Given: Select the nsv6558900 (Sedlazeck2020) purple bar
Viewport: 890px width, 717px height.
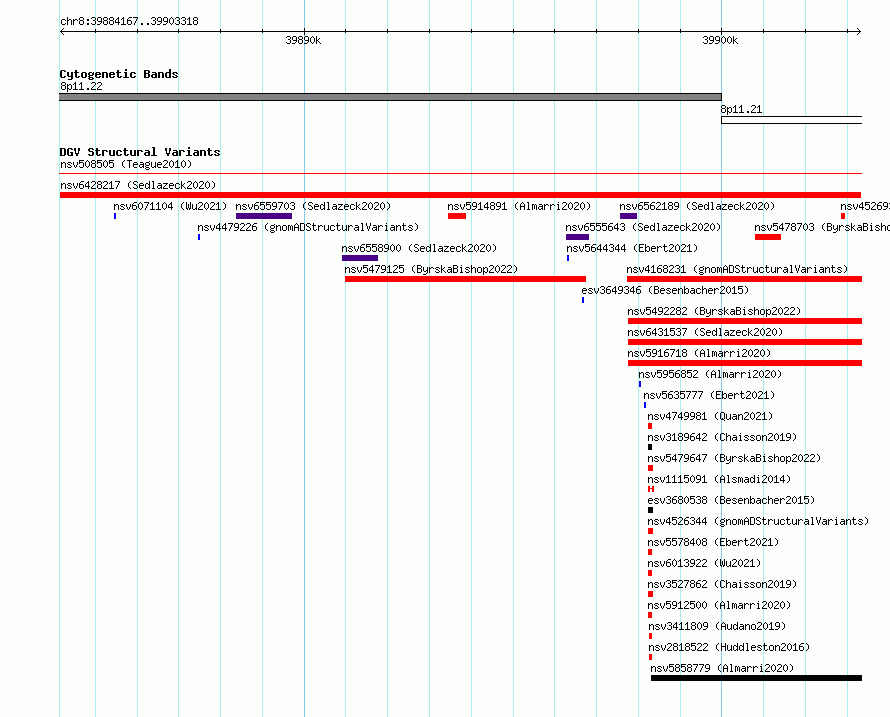Looking at the screenshot, I should 360,258.
